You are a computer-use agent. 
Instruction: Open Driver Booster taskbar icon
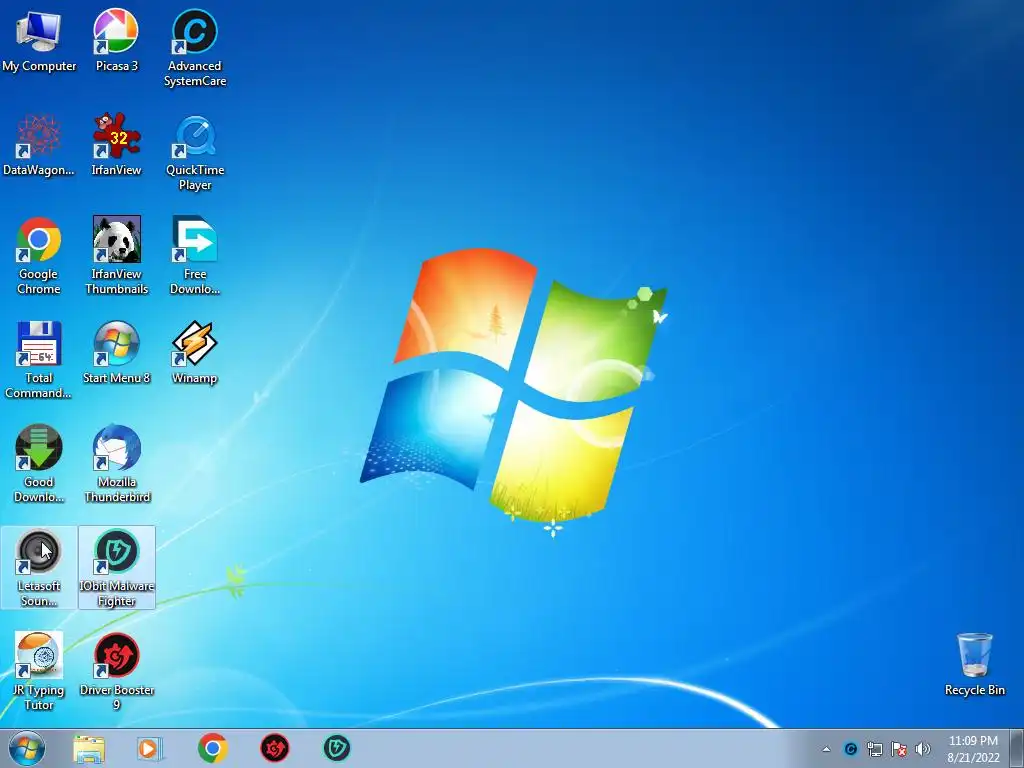point(275,748)
